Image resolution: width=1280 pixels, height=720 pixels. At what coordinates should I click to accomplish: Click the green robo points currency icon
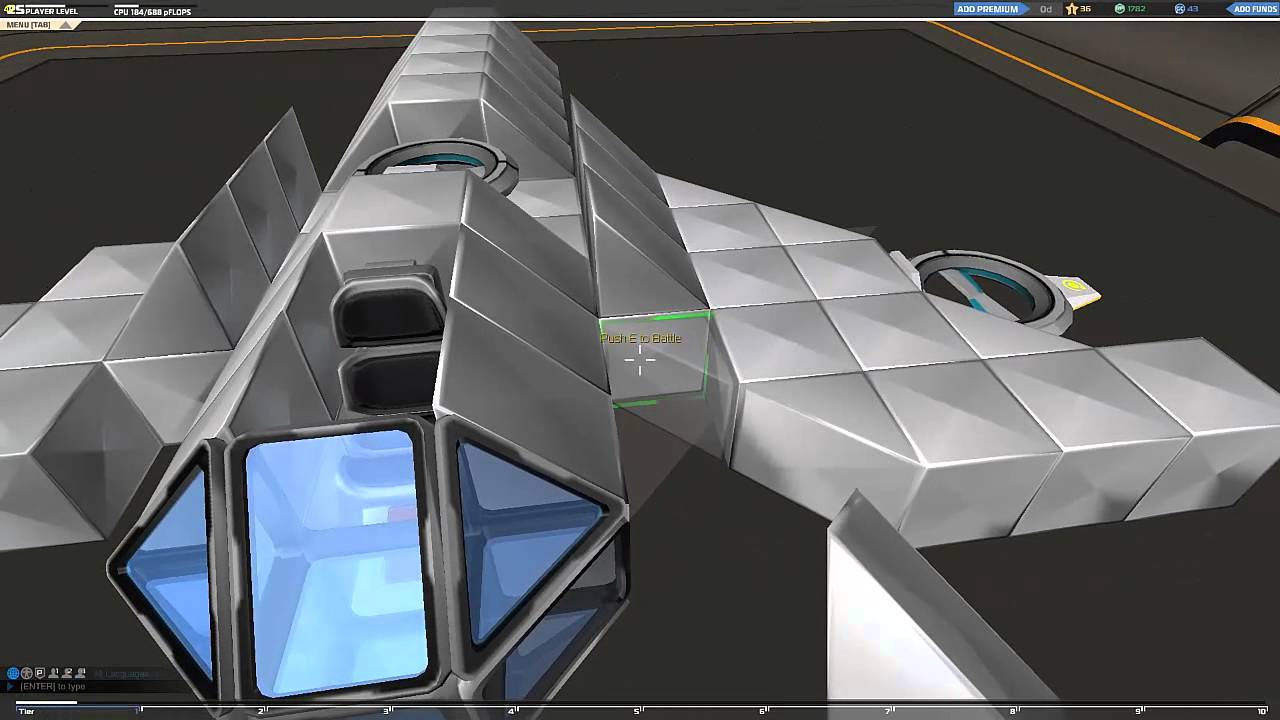(x=1119, y=9)
